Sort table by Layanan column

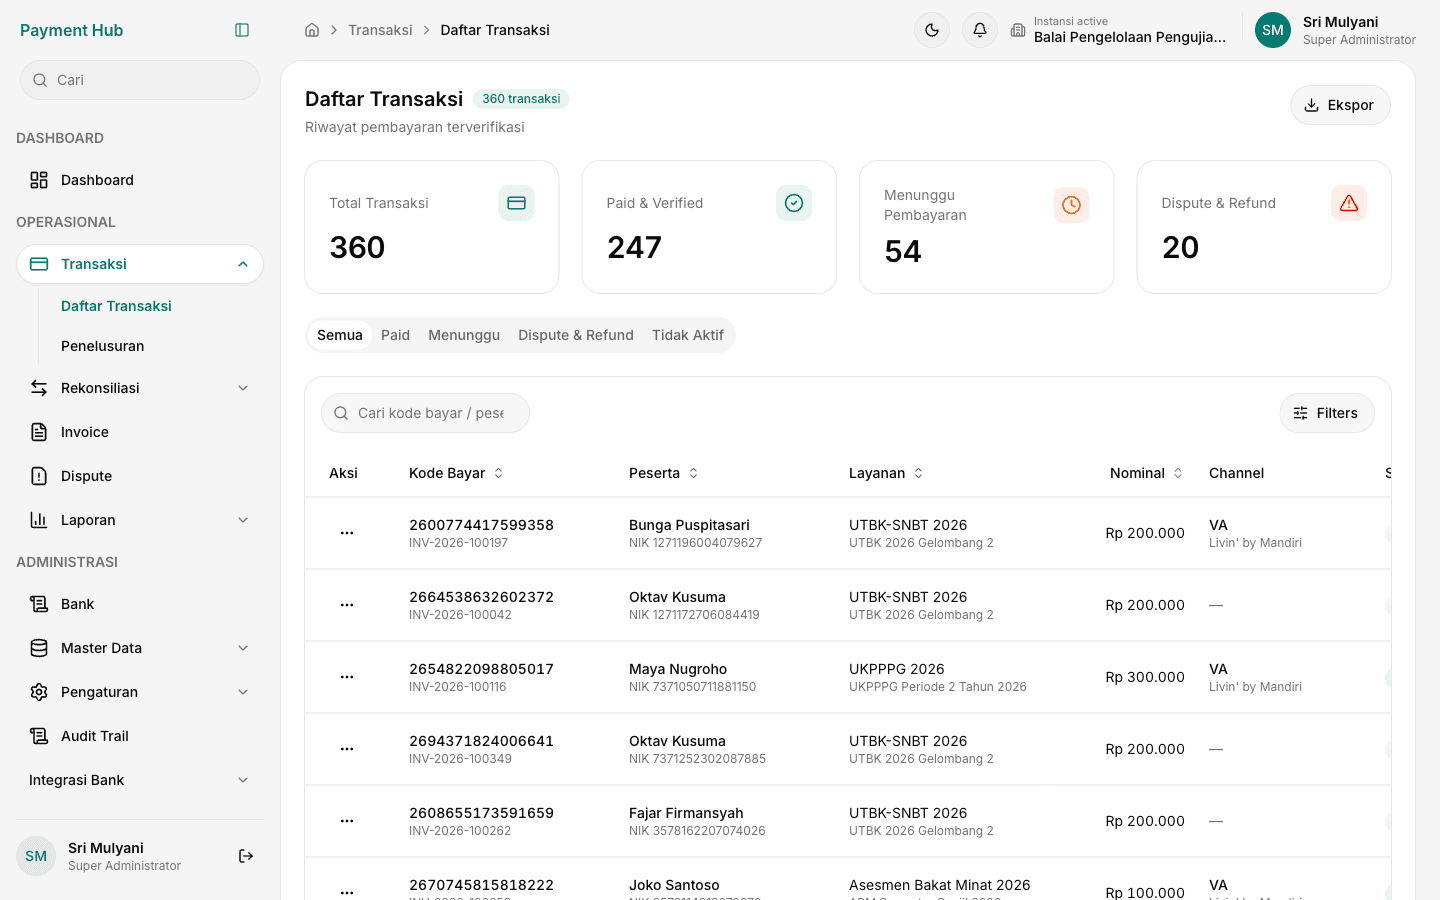886,473
